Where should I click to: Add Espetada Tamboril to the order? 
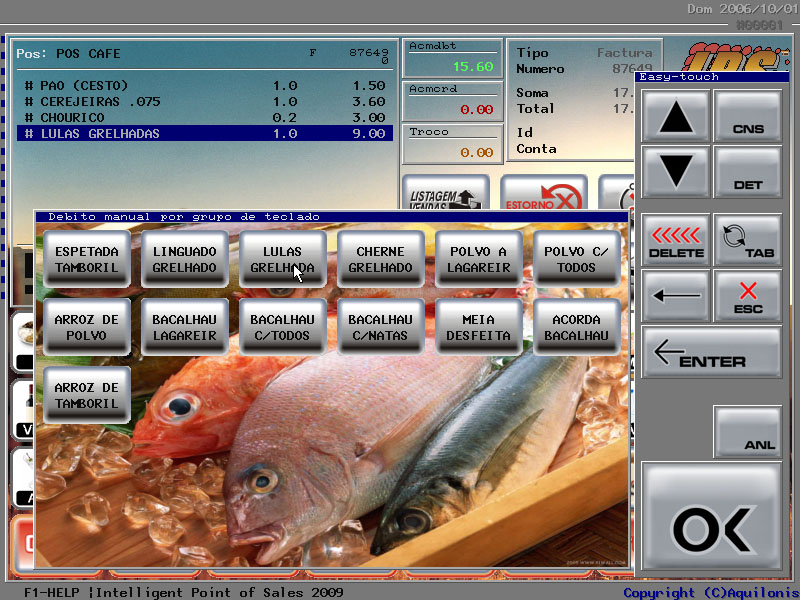pos(87,259)
